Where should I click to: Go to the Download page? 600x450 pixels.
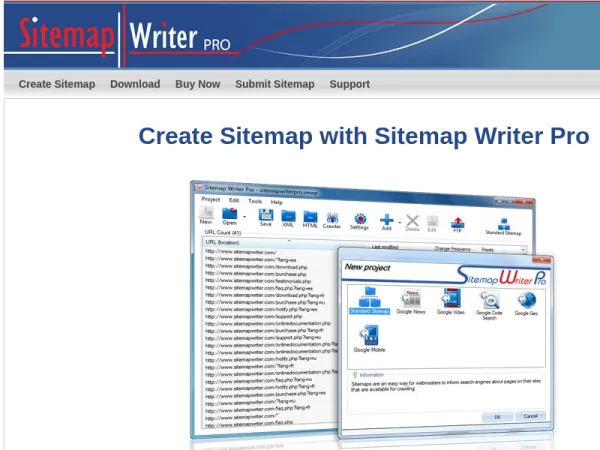coord(135,84)
